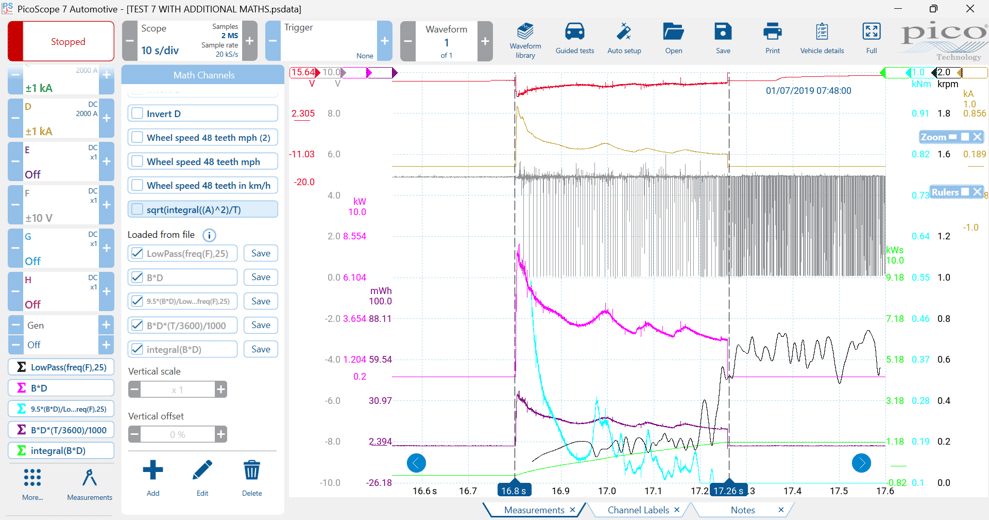Go to previous waveform buffer
Screen dimensions: 989x520
[408, 41]
